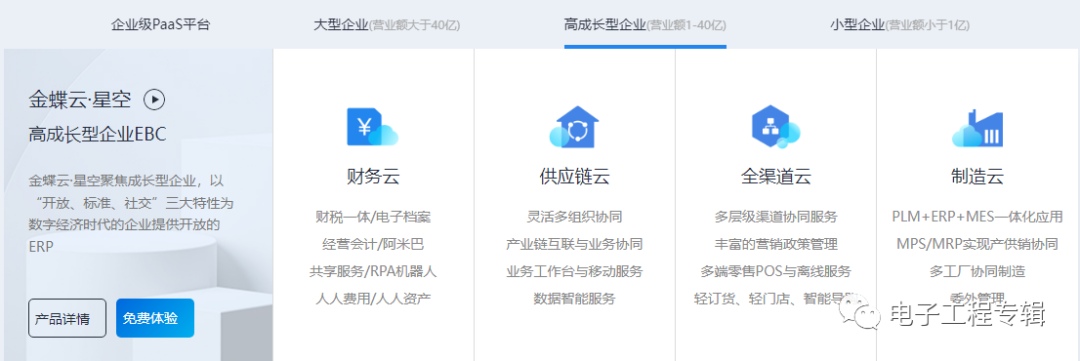This screenshot has width=1080, height=361.
Task: Click 共享服务/RPA机器人
Action: coord(373,271)
